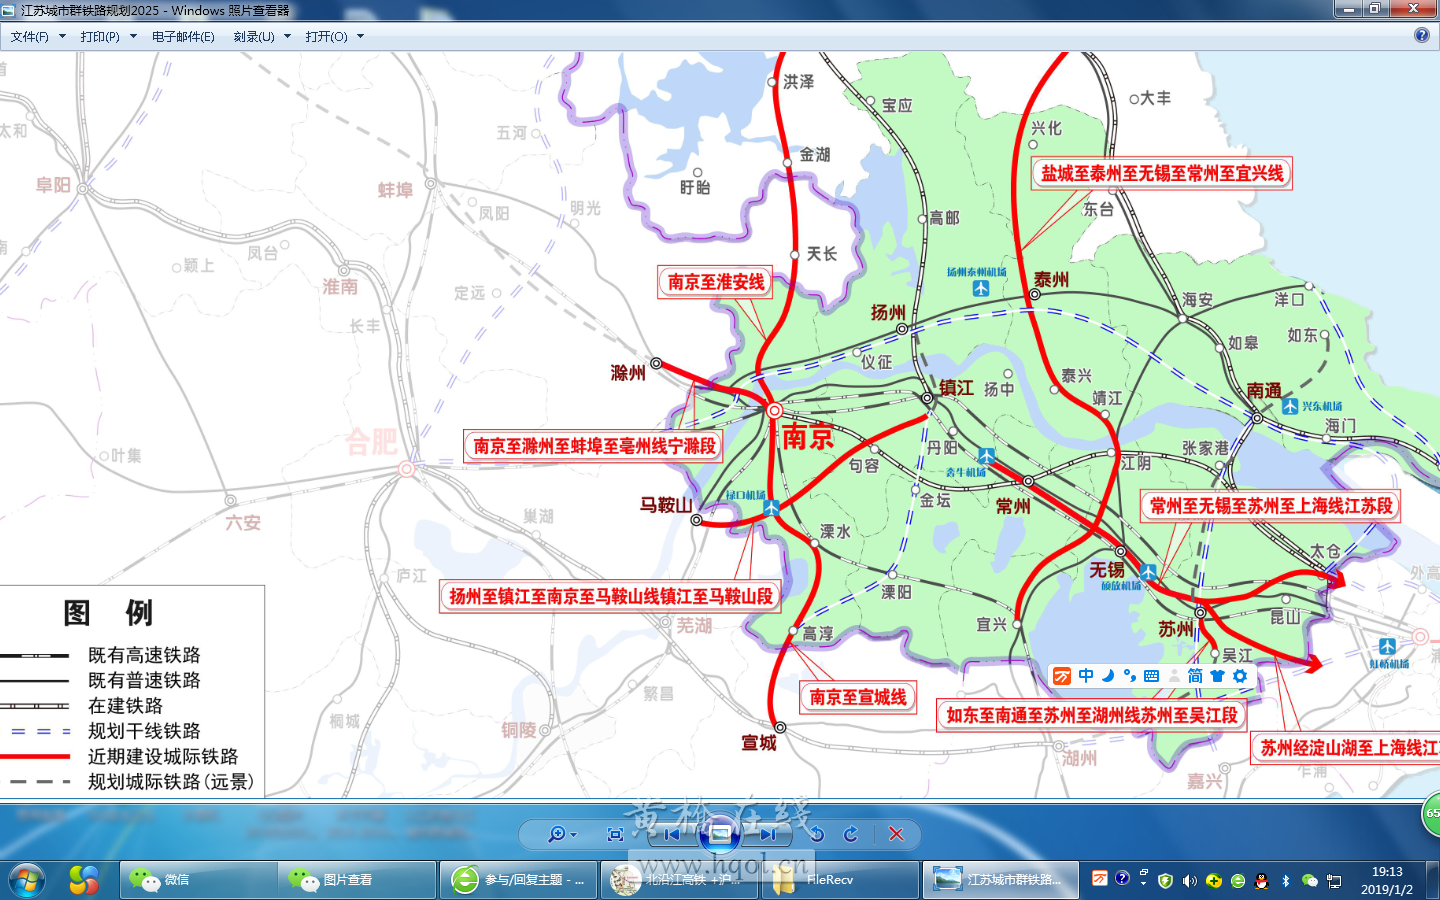Expand the 打开(O) dropdown arrow
This screenshot has width=1440, height=900.
click(x=360, y=36)
